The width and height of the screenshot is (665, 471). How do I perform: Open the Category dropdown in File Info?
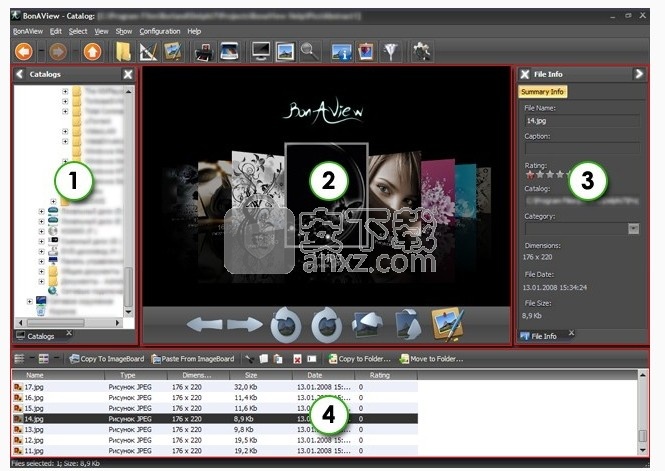click(633, 229)
